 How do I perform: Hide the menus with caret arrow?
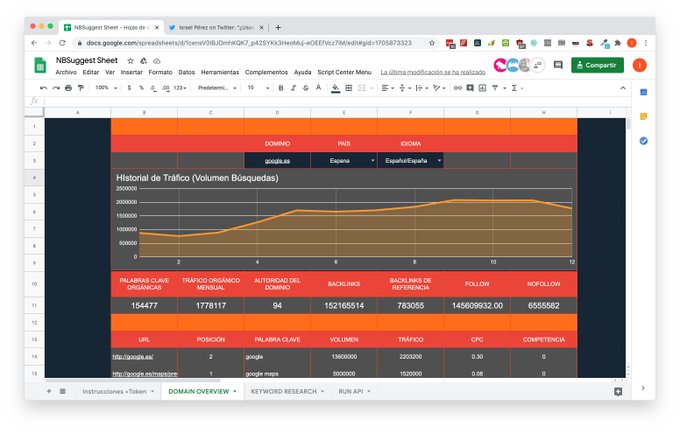click(x=623, y=88)
